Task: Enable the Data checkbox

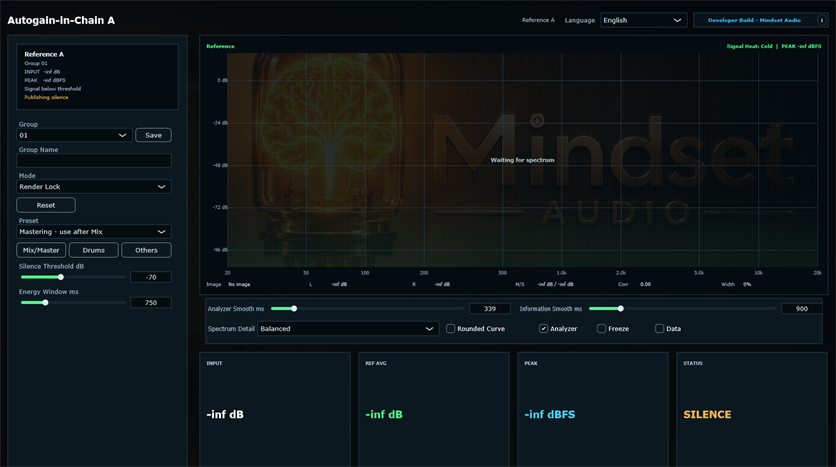Action: 660,329
